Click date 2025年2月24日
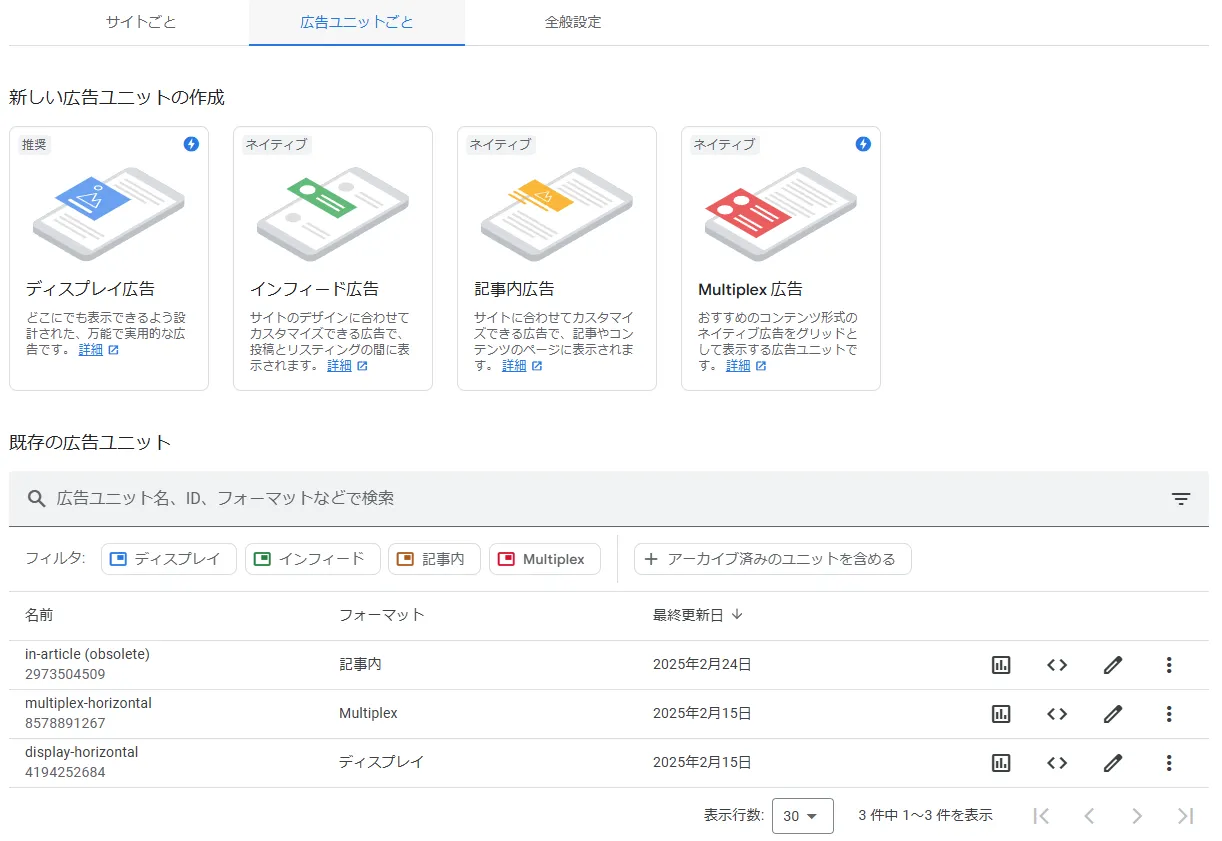This screenshot has width=1222, height=841. [x=702, y=664]
